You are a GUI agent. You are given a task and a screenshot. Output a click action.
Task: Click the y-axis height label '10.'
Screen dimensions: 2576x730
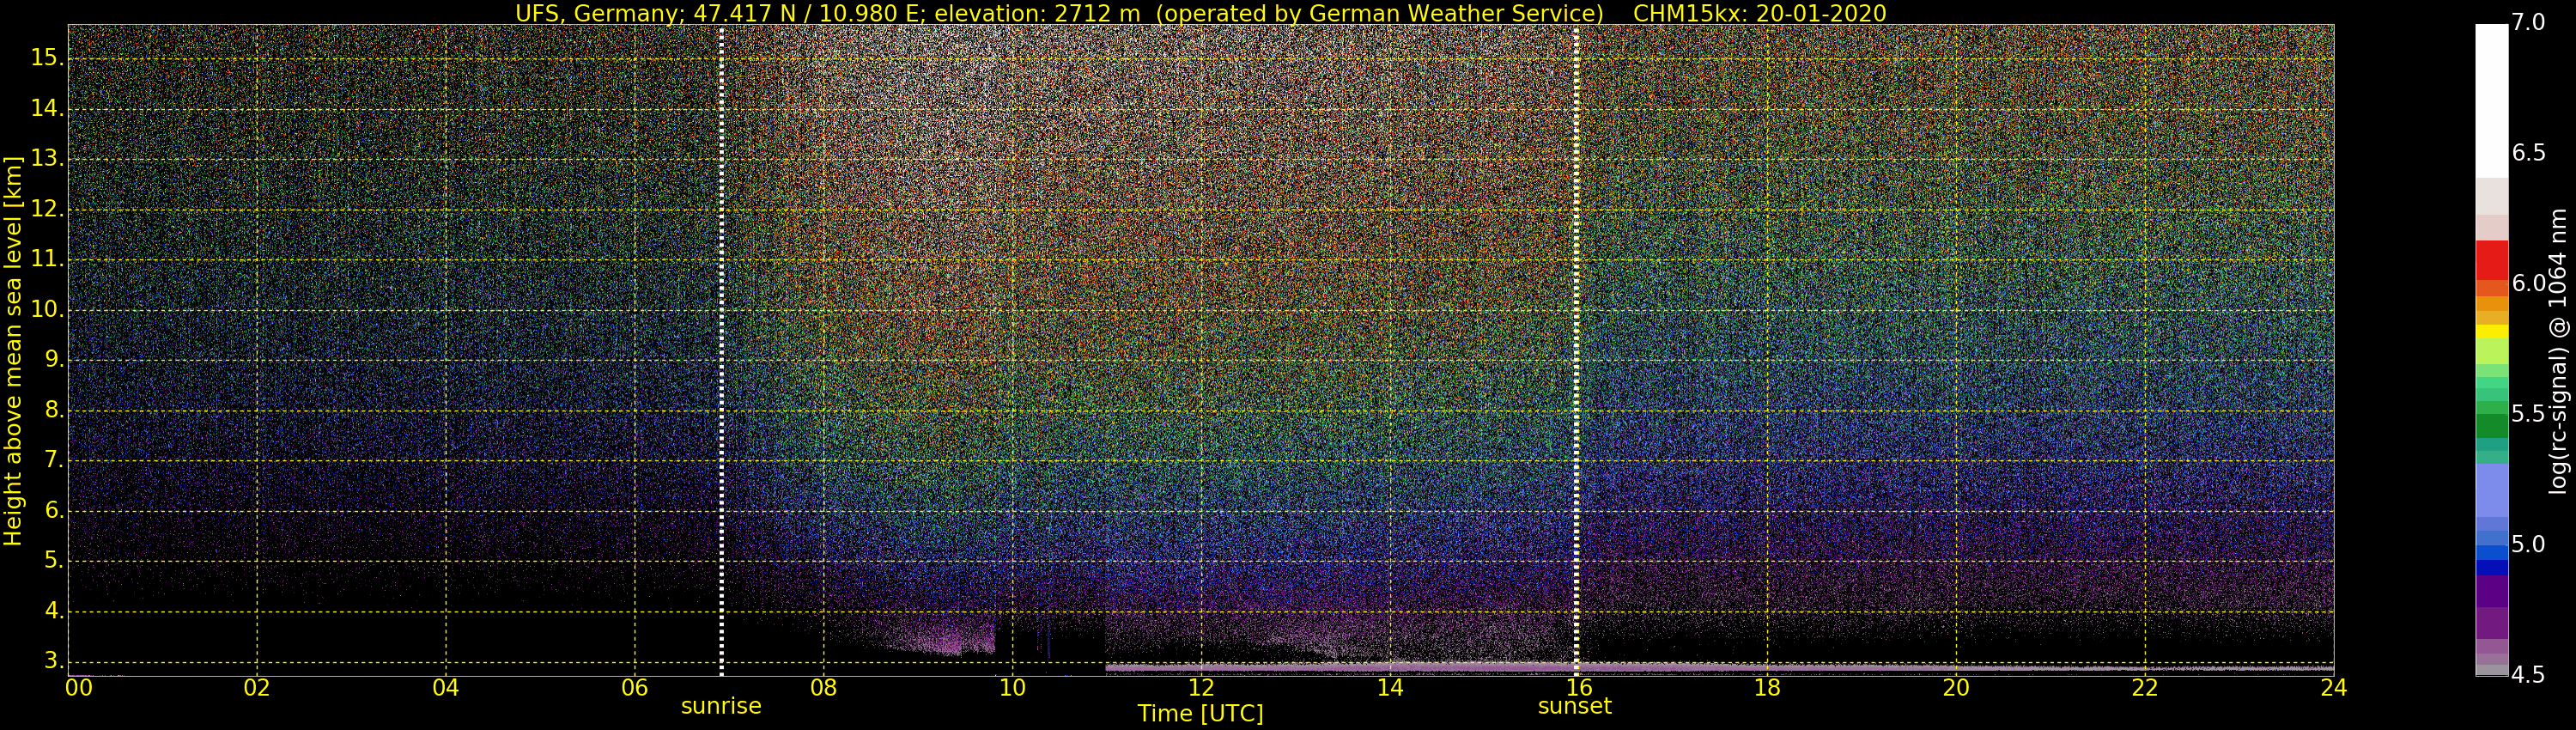pos(47,309)
